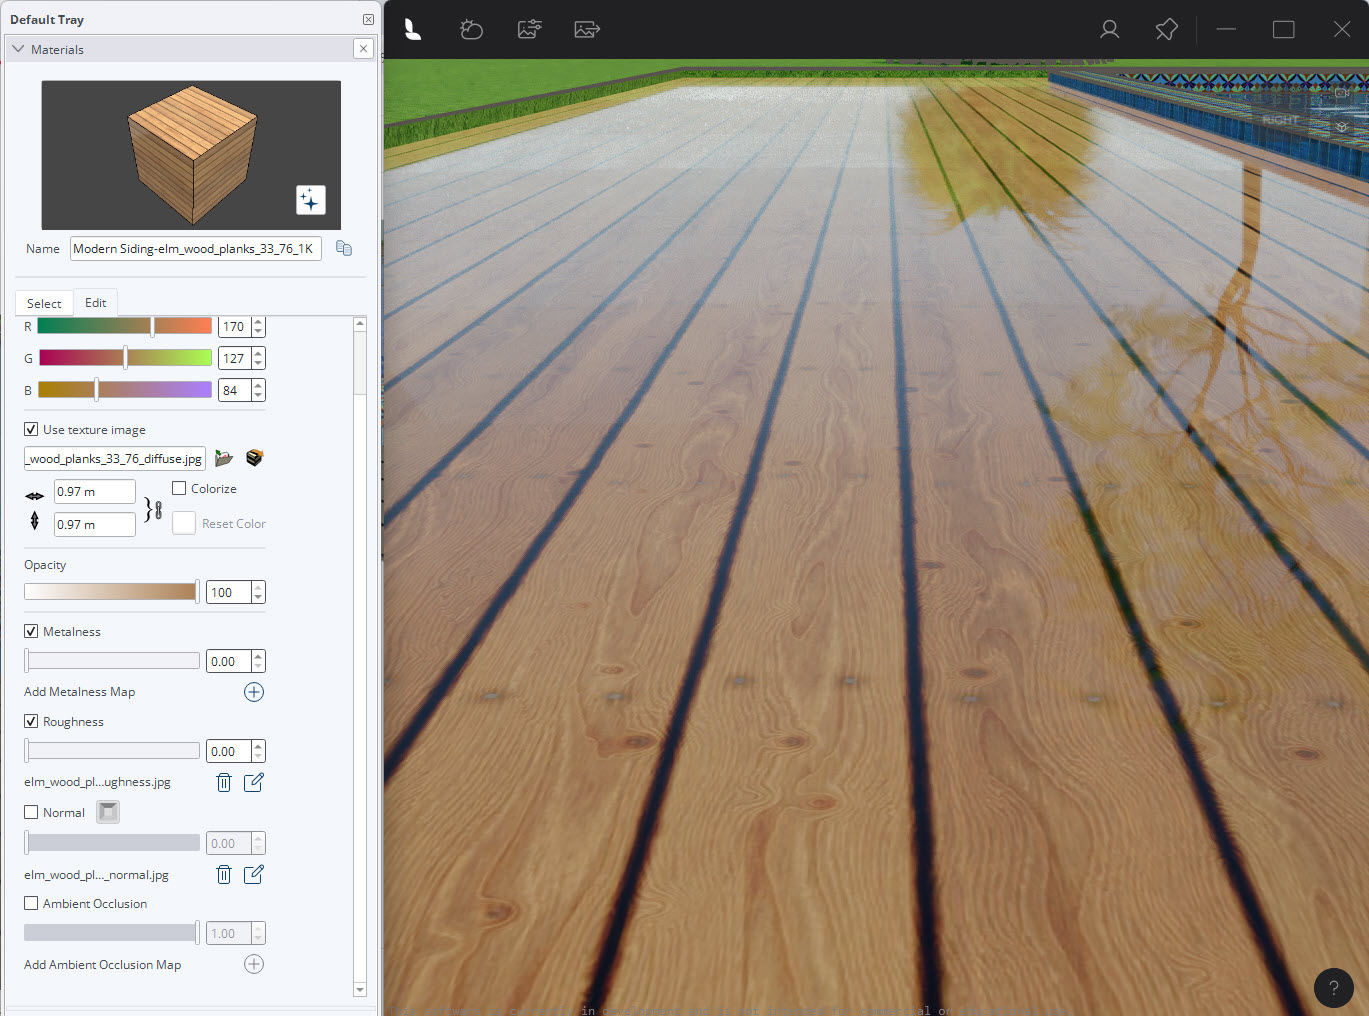Open the environment weather settings icon
The width and height of the screenshot is (1369, 1016).
point(471,29)
